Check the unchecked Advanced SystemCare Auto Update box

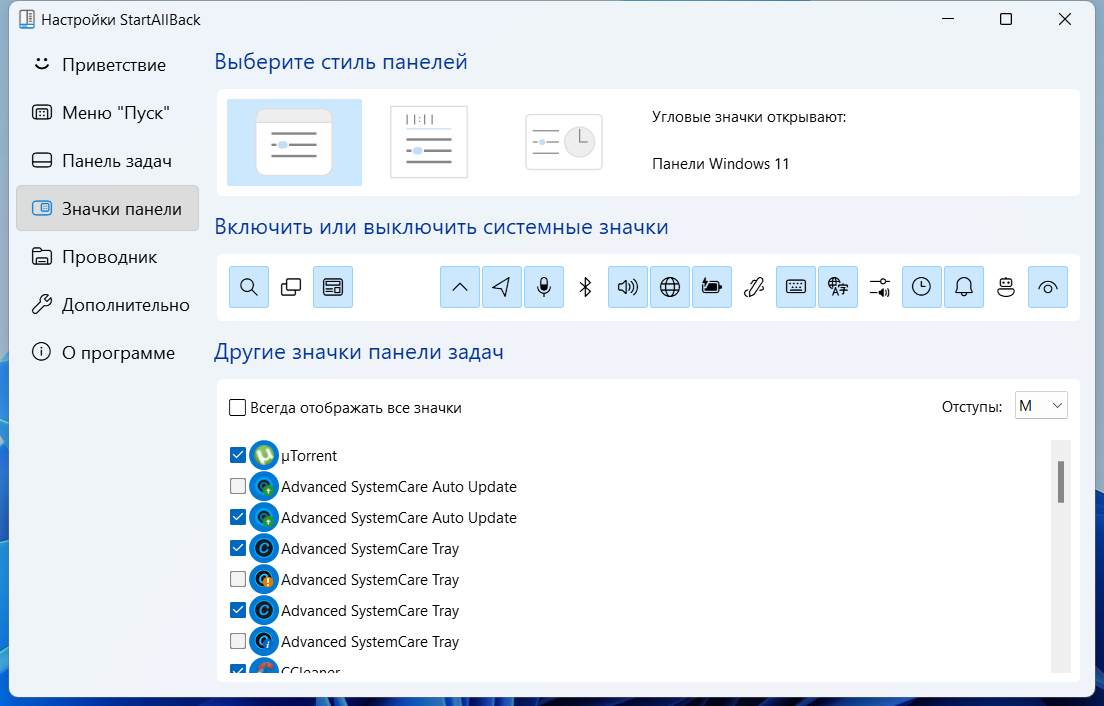(x=238, y=486)
